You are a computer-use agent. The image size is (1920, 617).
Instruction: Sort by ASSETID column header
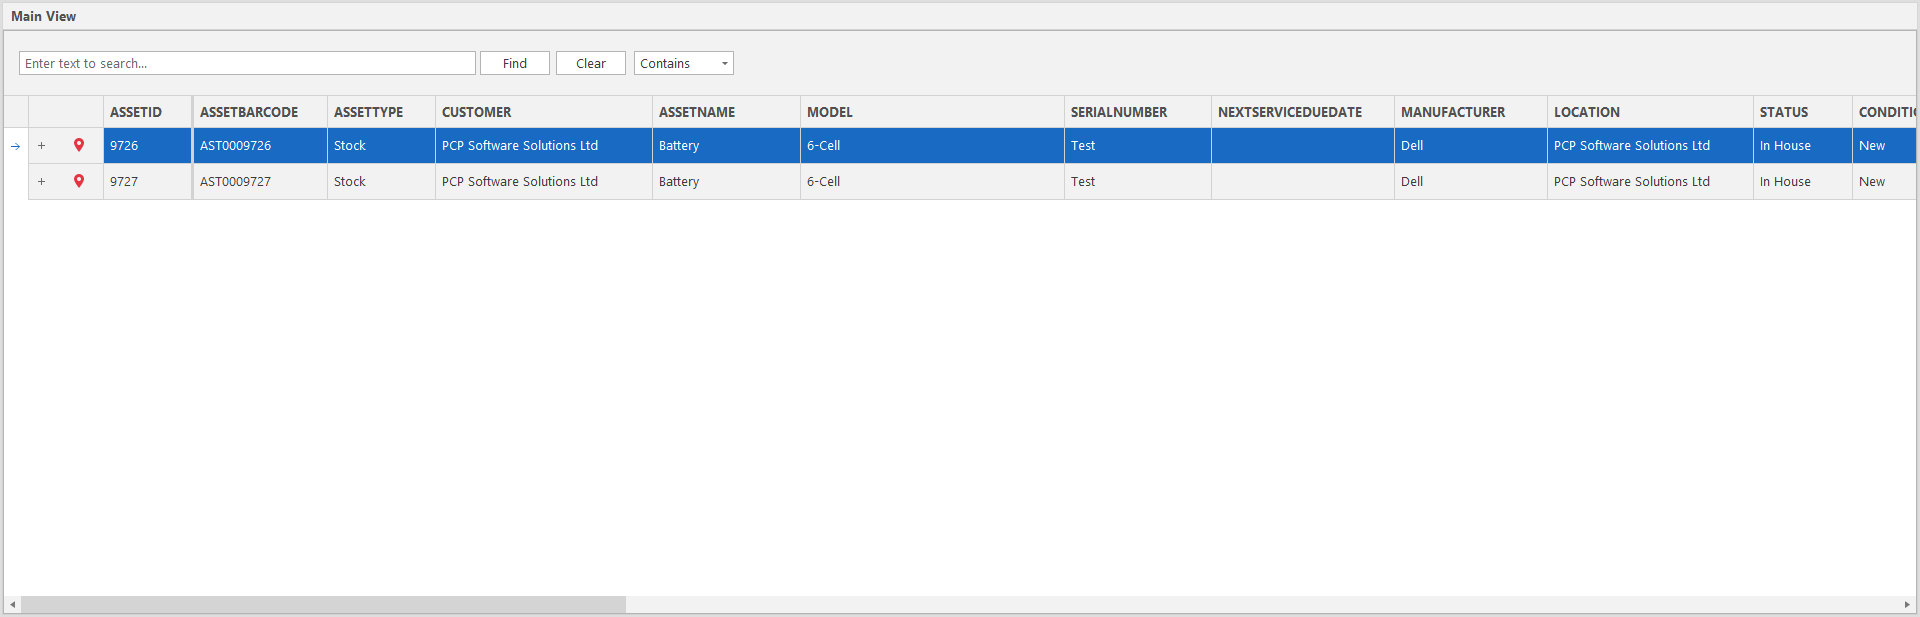[x=148, y=112]
